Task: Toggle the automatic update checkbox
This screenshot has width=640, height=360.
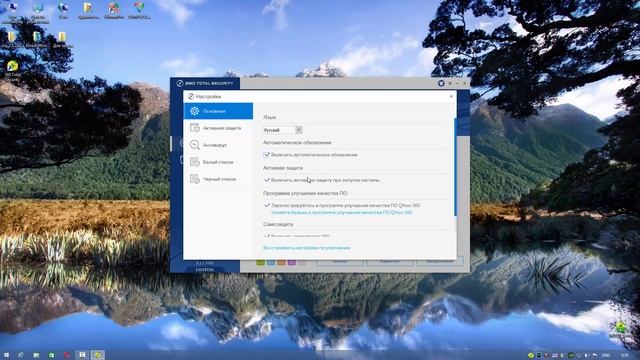Action: pyautogui.click(x=267, y=155)
